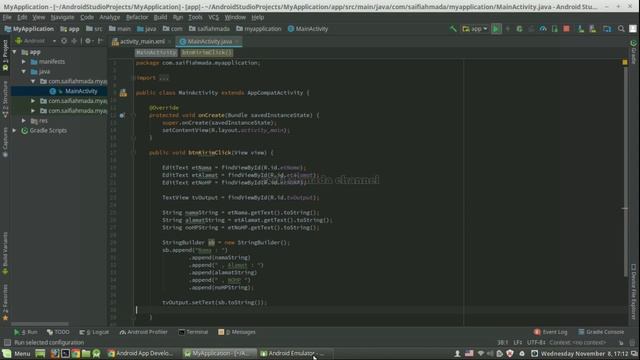This screenshot has height=360, width=640.
Task: Expand the manifests folder
Action: pos(24,62)
